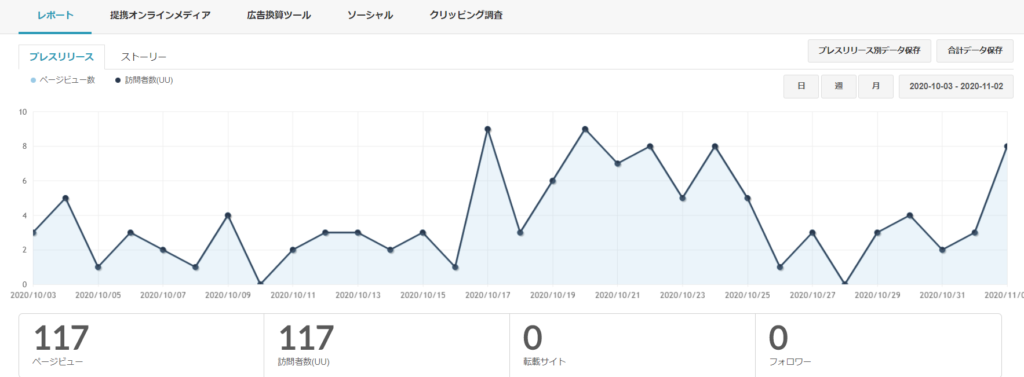Open the 2020-10-03 - 2020-11-02 date range picker

click(x=956, y=87)
